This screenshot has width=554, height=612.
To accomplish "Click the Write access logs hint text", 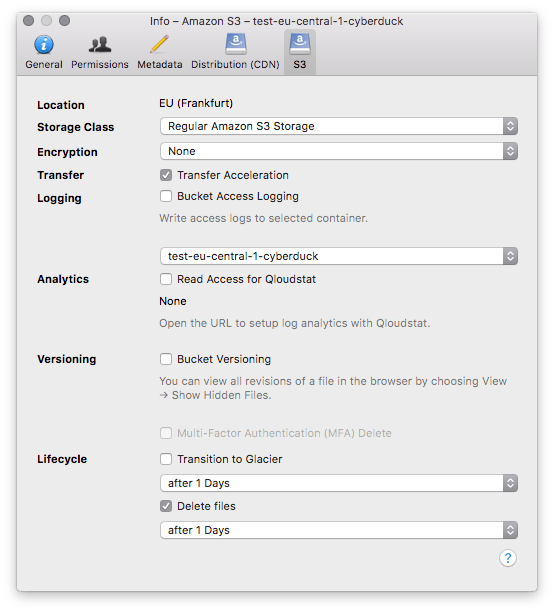I will [x=264, y=218].
